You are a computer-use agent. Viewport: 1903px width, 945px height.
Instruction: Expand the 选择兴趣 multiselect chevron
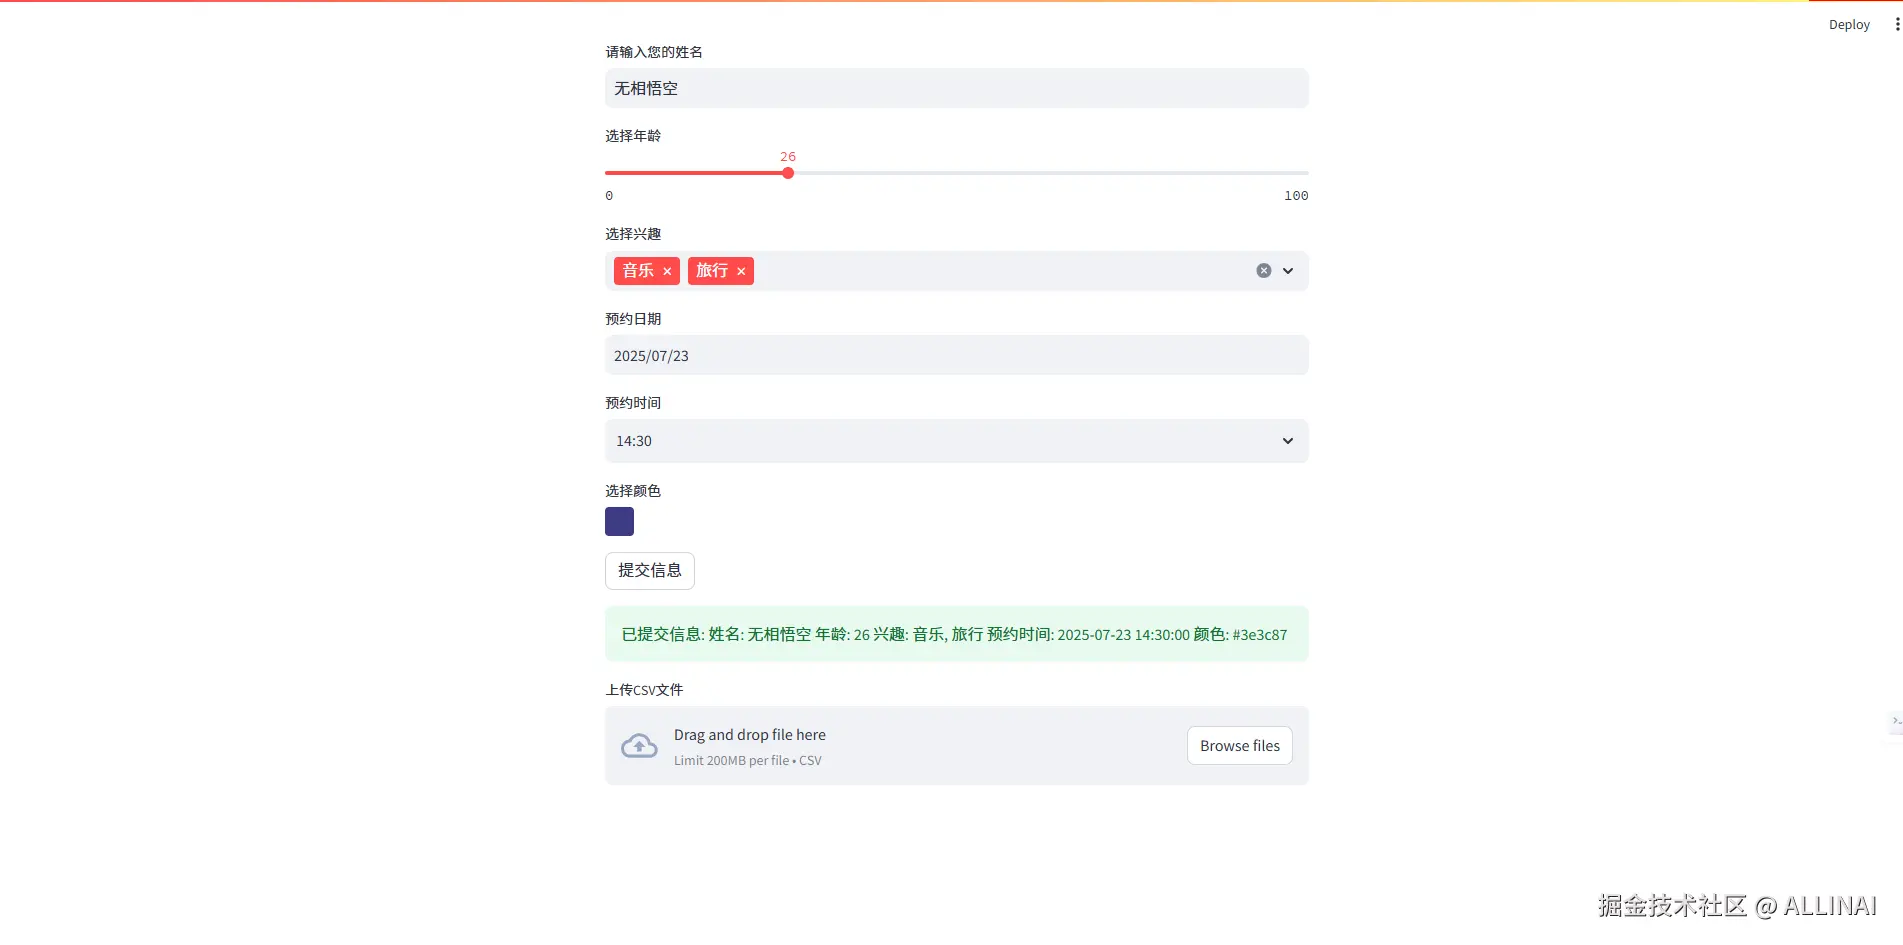[x=1288, y=271]
